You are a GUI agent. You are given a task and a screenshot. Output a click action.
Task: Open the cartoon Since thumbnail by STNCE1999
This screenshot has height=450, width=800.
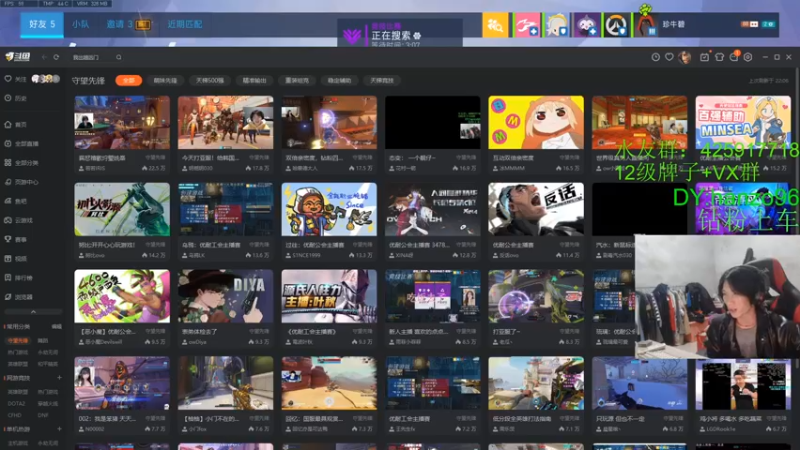(329, 209)
